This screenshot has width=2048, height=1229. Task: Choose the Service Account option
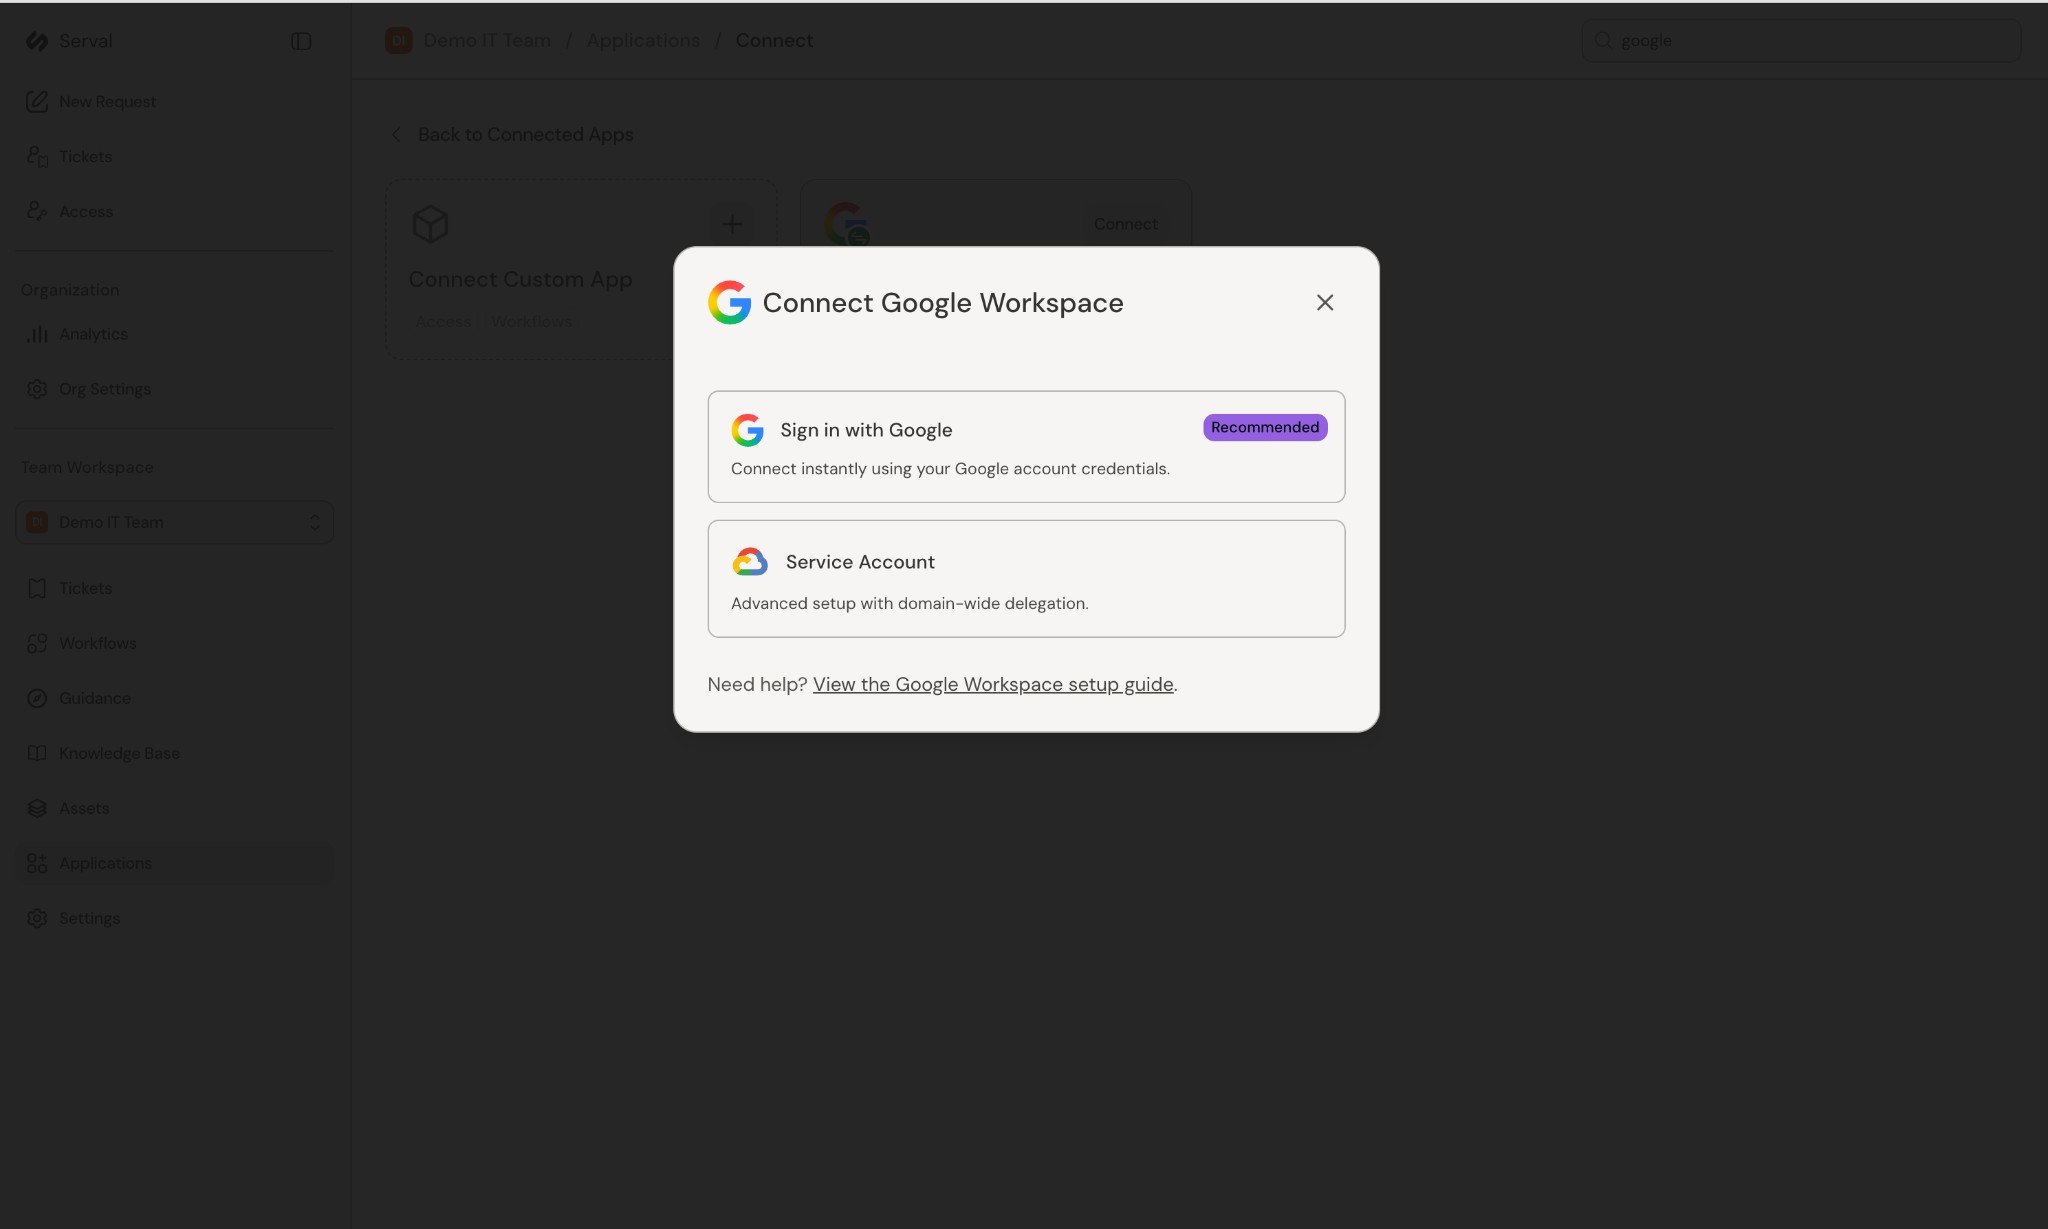point(1026,578)
